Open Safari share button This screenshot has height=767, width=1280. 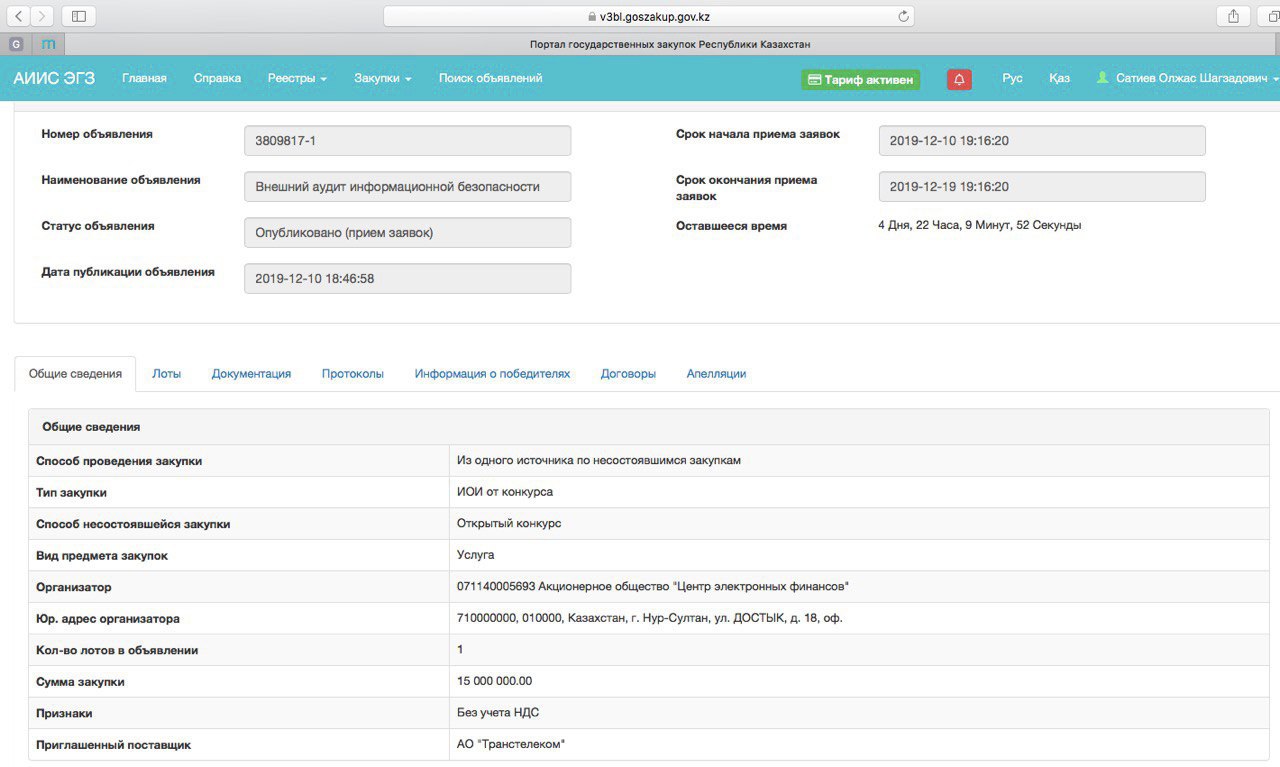(1233, 16)
